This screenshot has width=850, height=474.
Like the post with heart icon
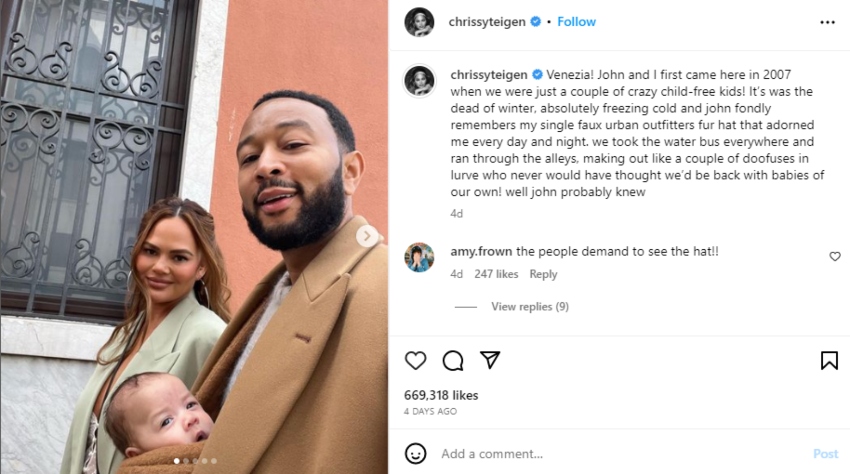[415, 361]
